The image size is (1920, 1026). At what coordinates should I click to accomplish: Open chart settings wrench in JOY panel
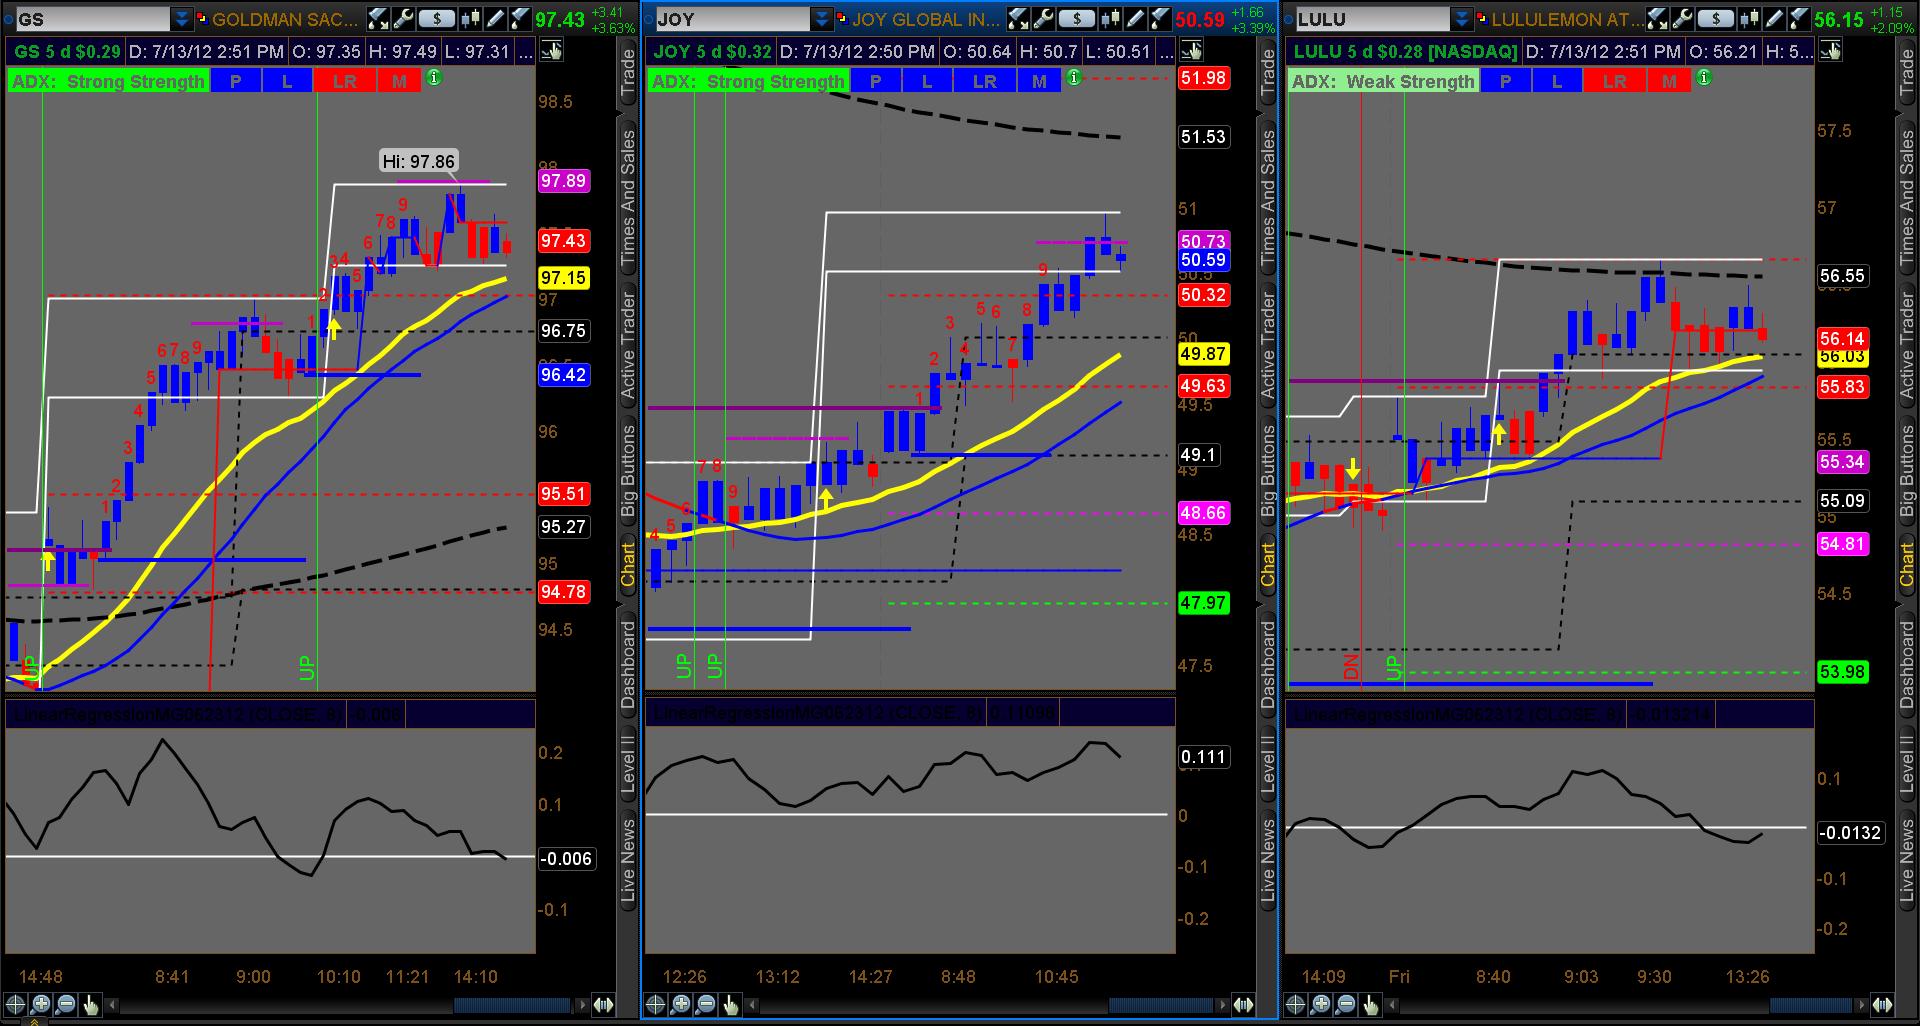[x=1043, y=18]
